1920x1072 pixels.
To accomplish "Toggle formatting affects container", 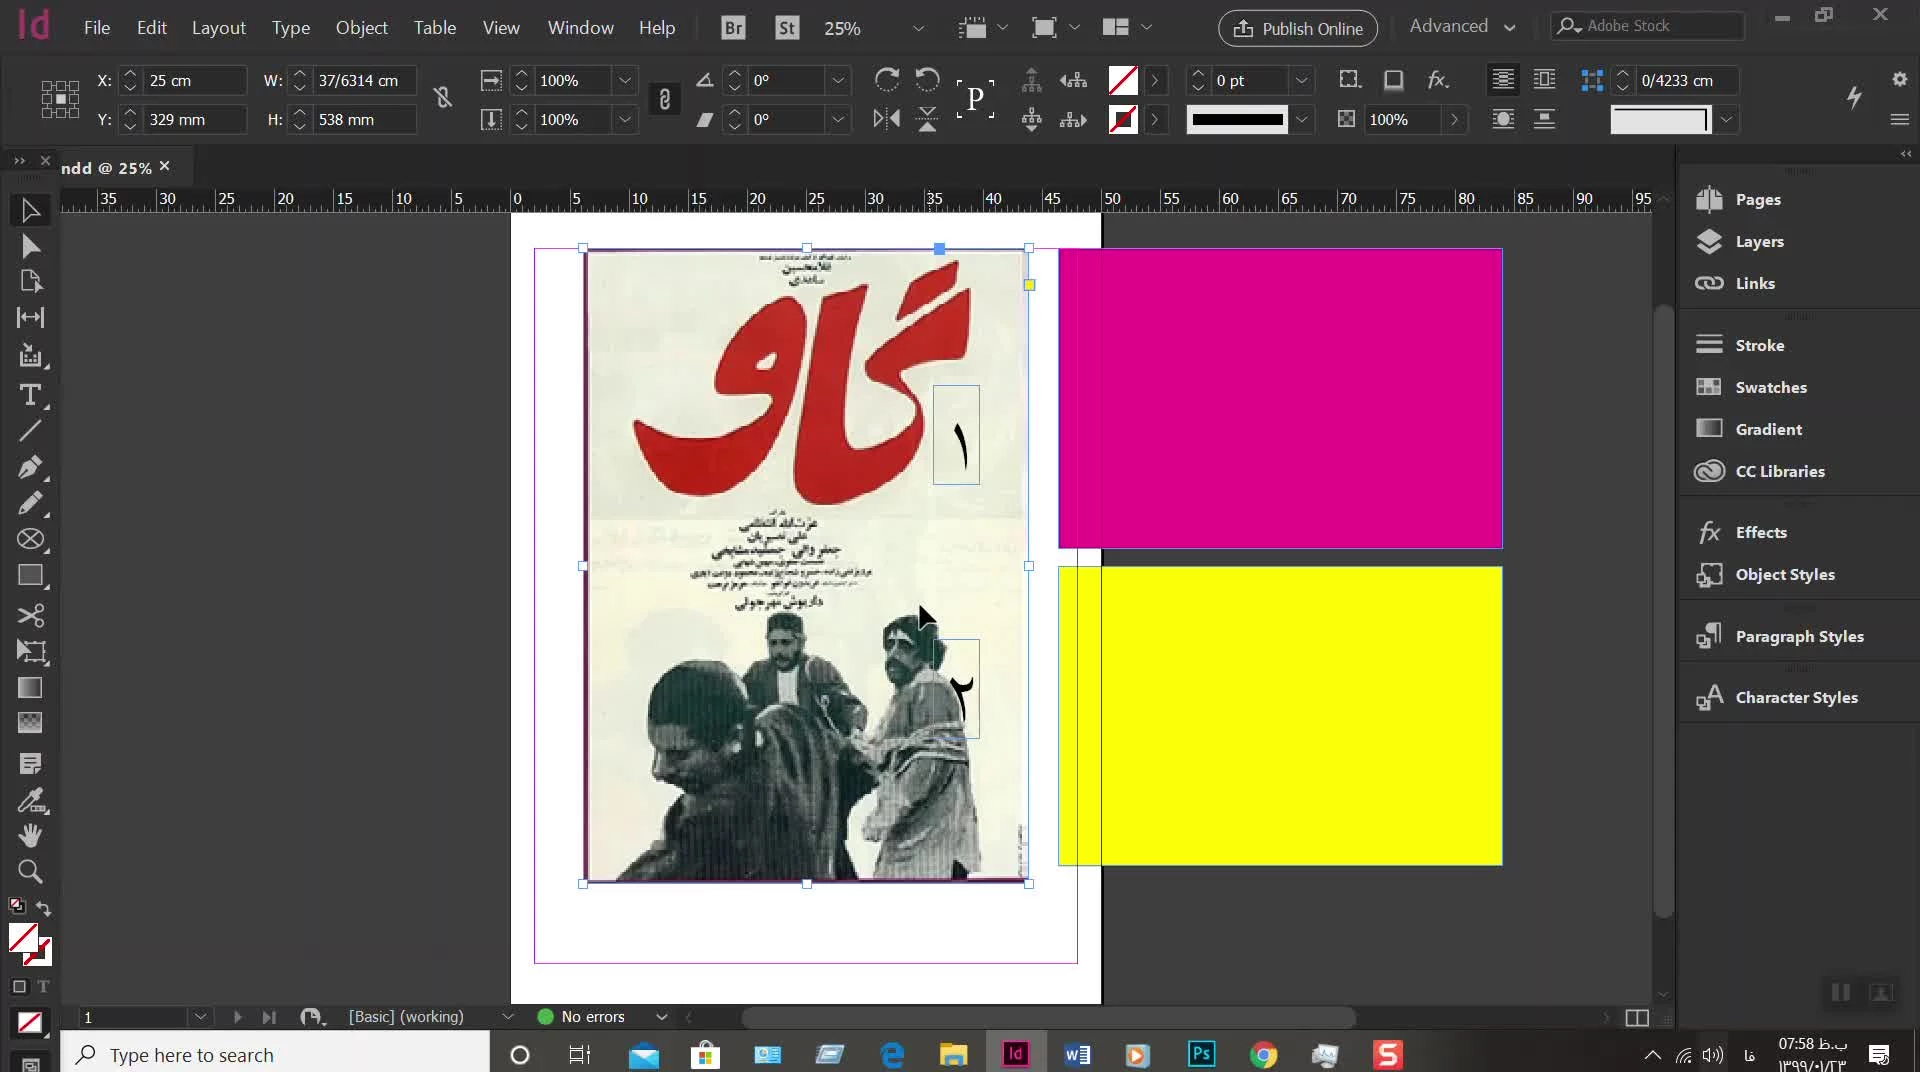I will coord(19,986).
